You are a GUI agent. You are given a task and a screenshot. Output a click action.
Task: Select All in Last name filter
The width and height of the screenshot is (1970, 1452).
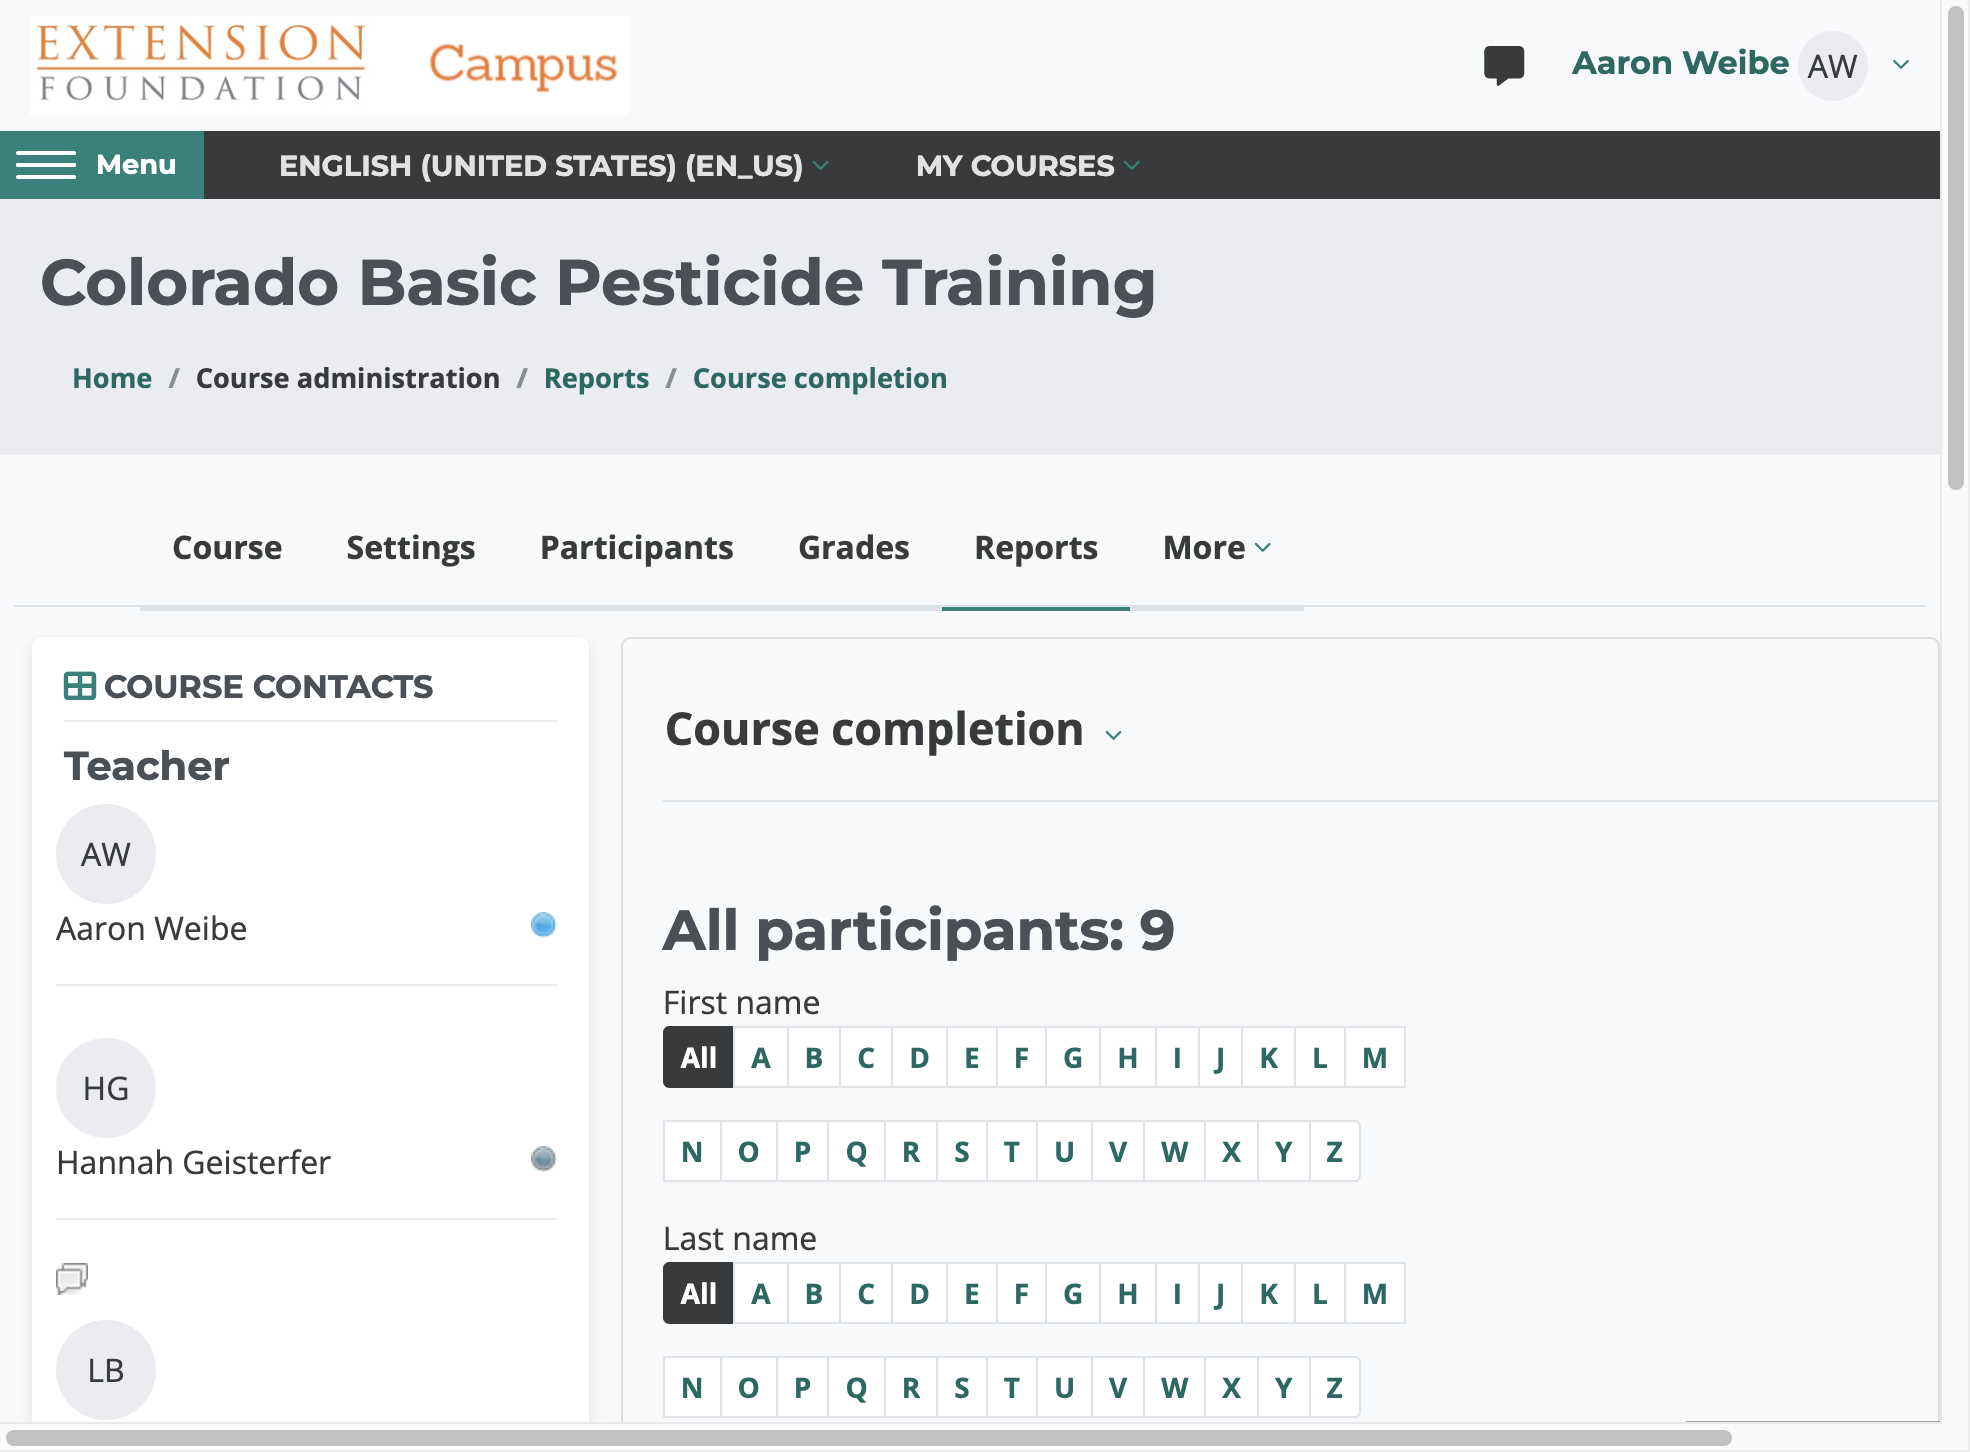[x=698, y=1293]
